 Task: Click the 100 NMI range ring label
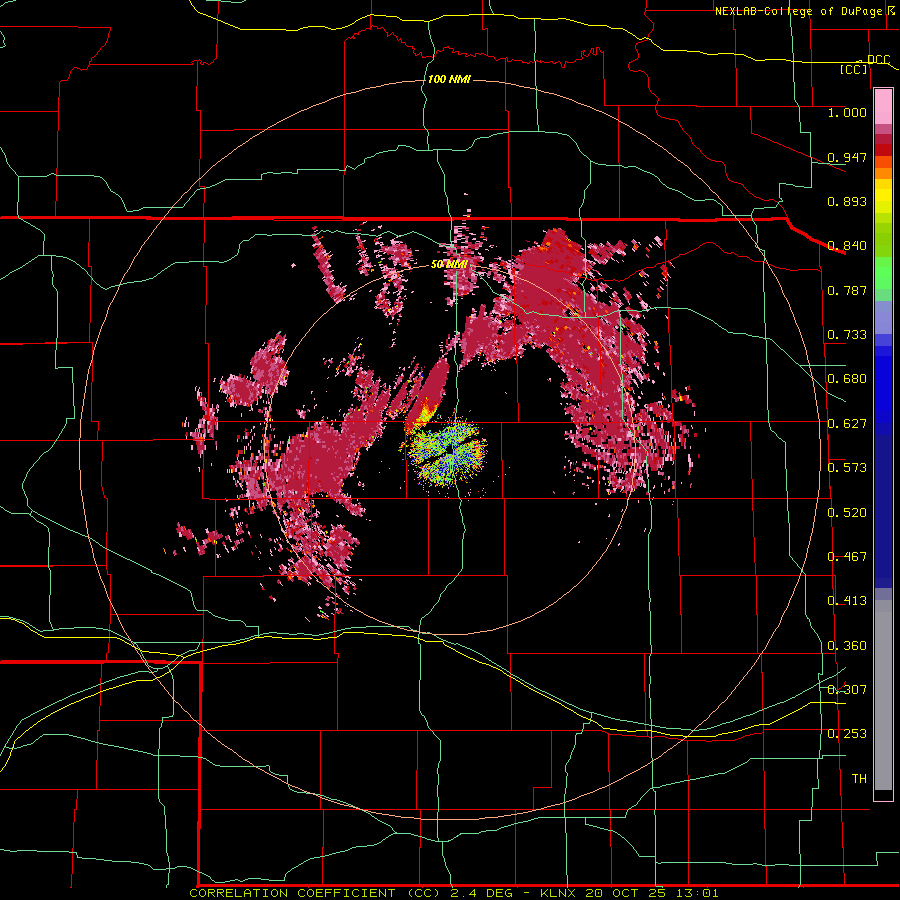pos(449,79)
